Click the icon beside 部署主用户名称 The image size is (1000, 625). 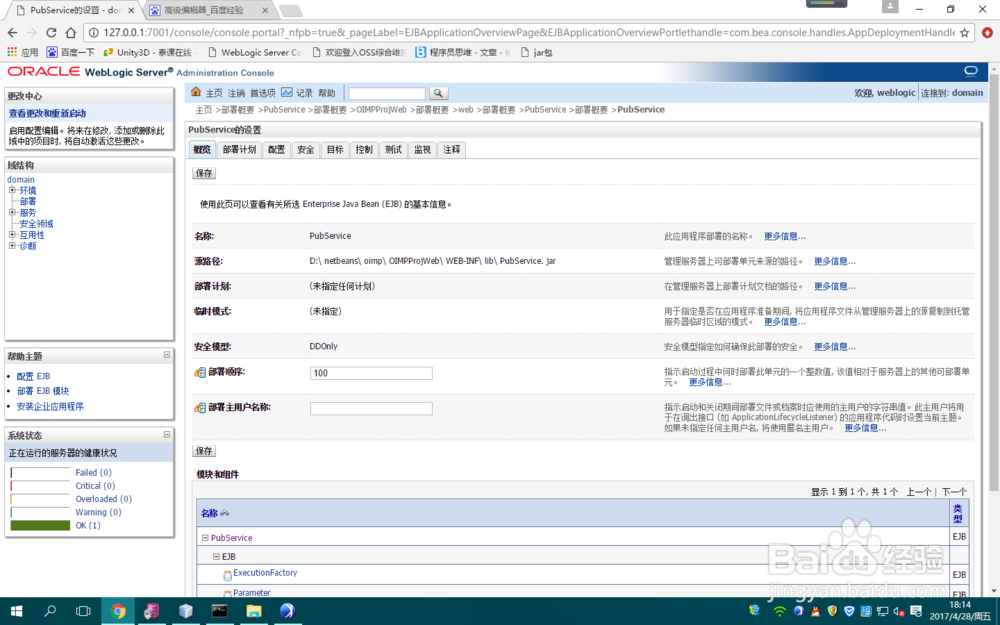(200, 408)
